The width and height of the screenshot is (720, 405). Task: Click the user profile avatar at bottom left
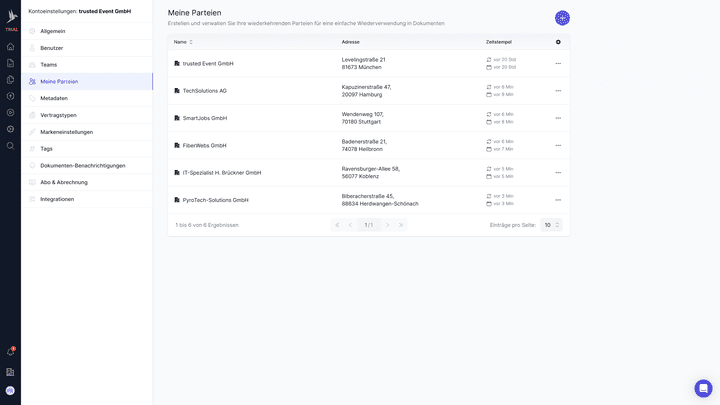pyautogui.click(x=10, y=390)
